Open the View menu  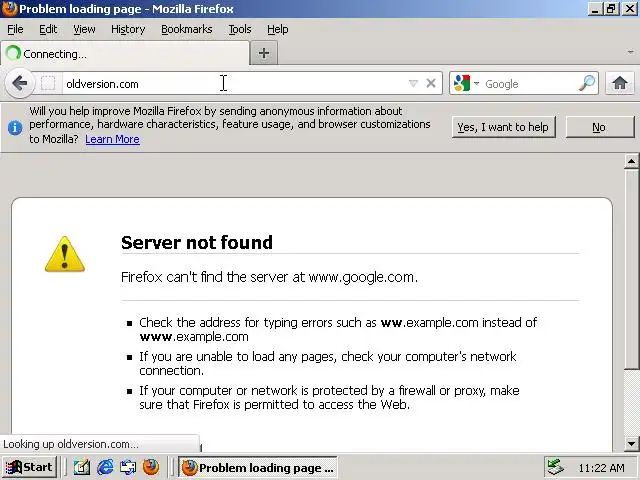(x=84, y=29)
